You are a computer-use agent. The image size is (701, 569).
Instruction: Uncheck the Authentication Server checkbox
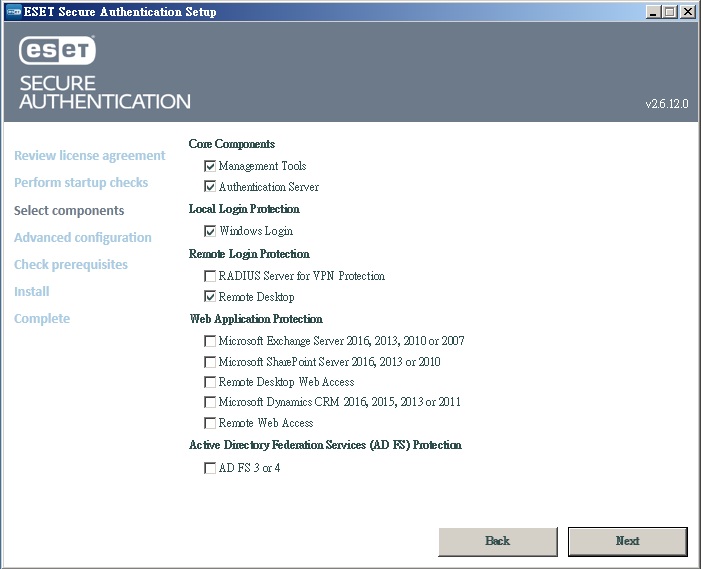click(x=210, y=186)
